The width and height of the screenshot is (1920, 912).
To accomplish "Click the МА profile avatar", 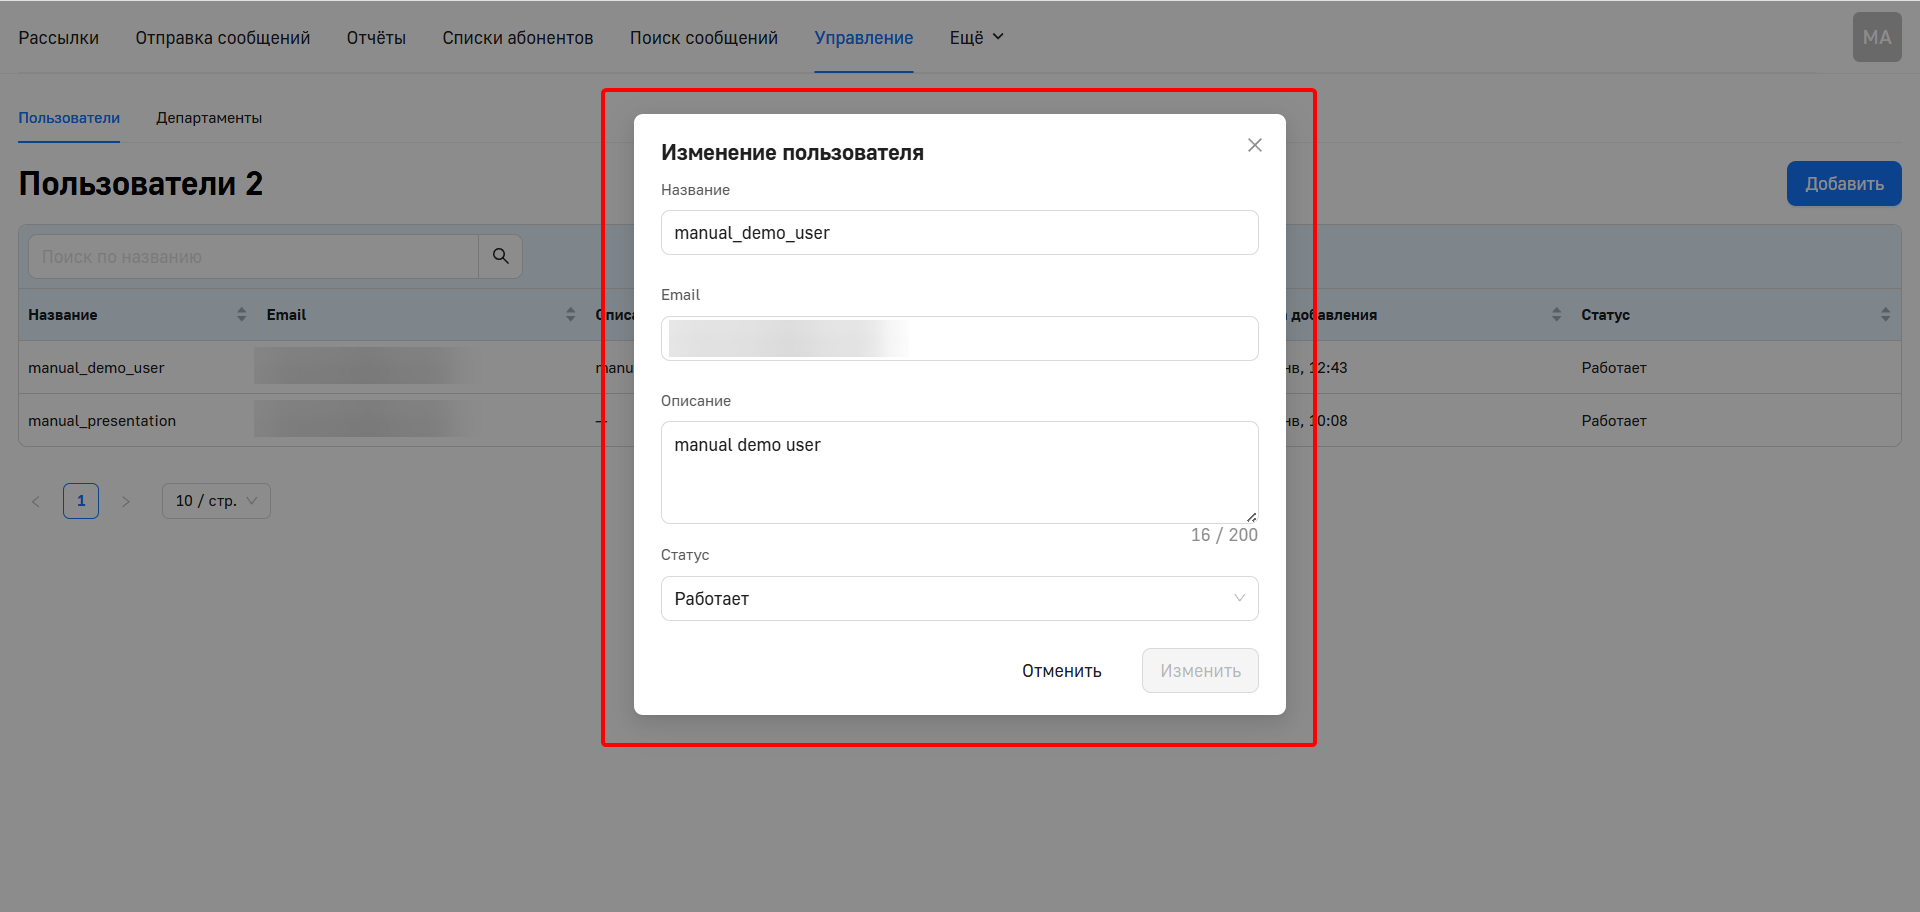I will click(1877, 37).
